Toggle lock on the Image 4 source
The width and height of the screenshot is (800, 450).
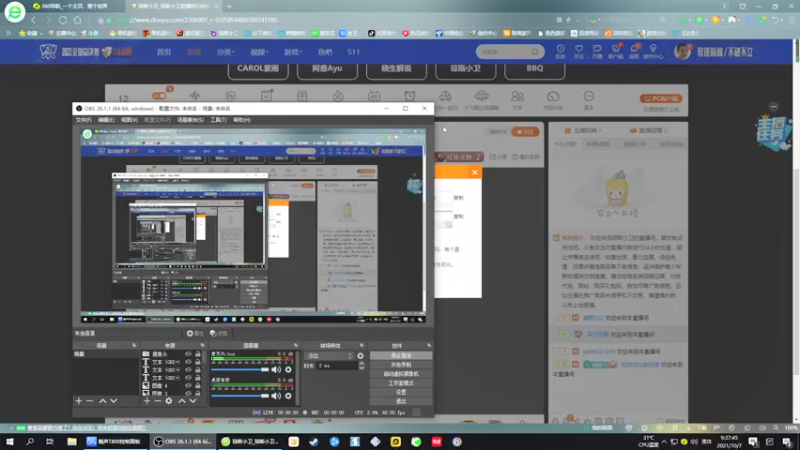[x=197, y=386]
